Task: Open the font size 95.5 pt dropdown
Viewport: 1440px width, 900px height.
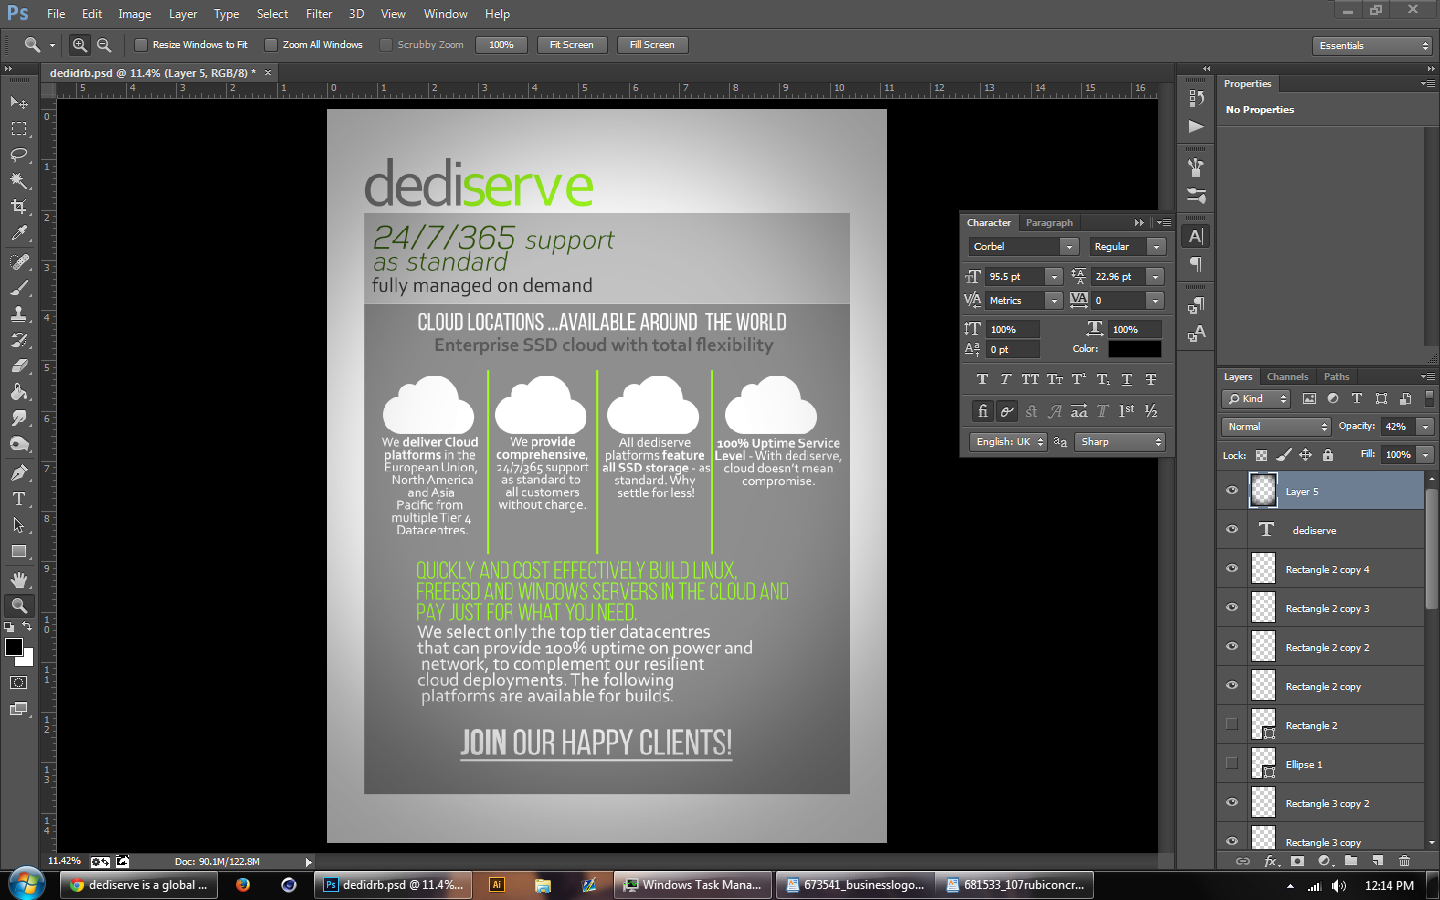Action: coord(1053,277)
